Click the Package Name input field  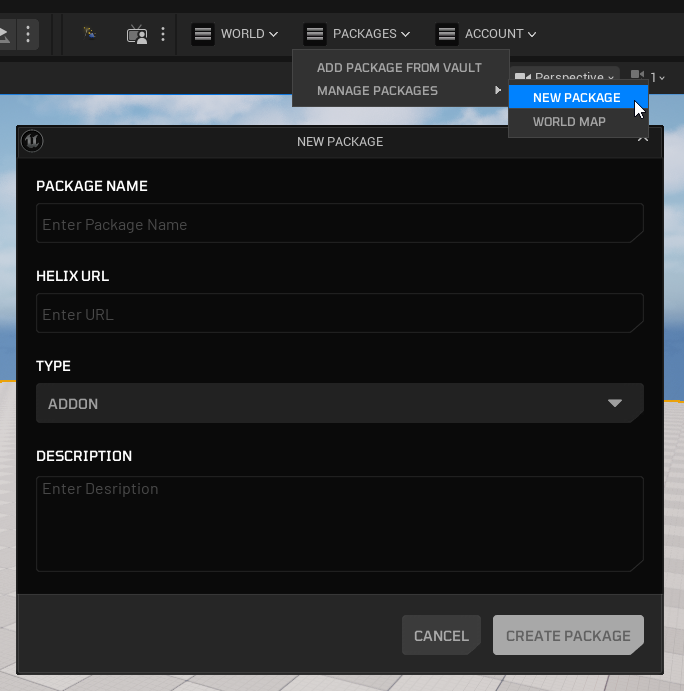[x=340, y=223]
